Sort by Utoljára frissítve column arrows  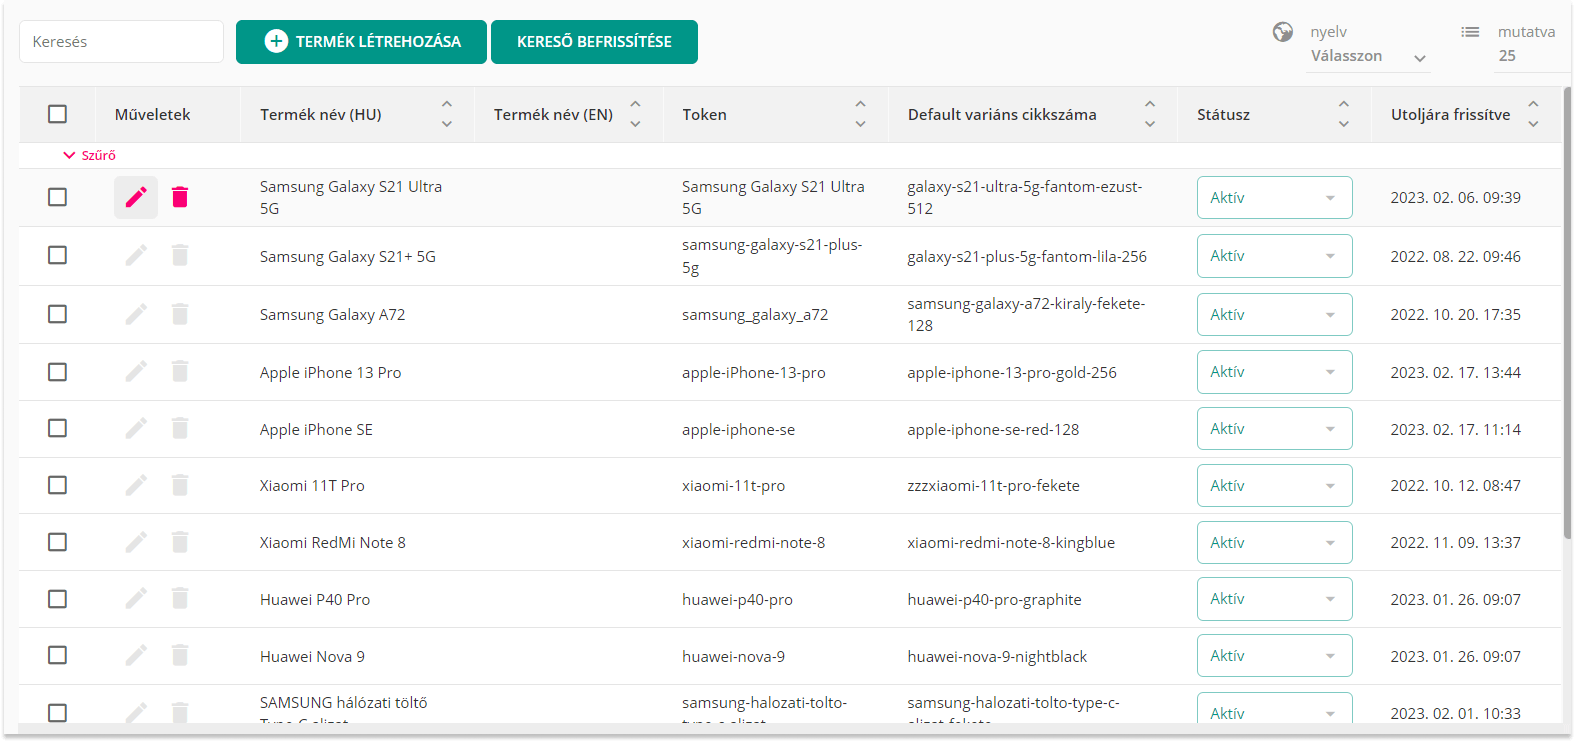pyautogui.click(x=1533, y=114)
